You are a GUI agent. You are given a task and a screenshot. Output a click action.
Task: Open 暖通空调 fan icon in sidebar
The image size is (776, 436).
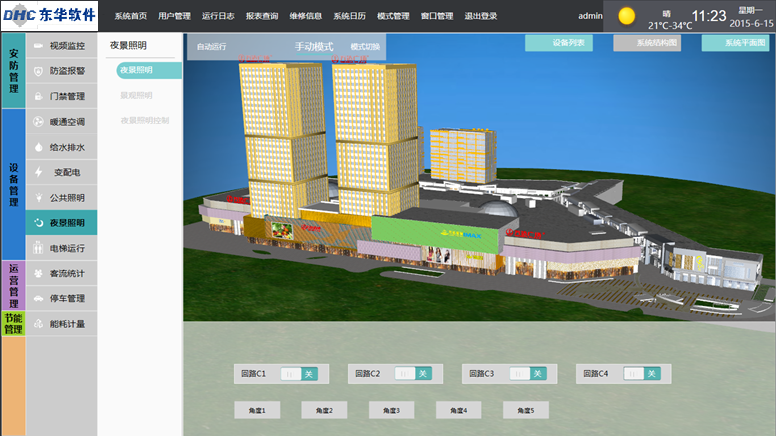(38, 122)
